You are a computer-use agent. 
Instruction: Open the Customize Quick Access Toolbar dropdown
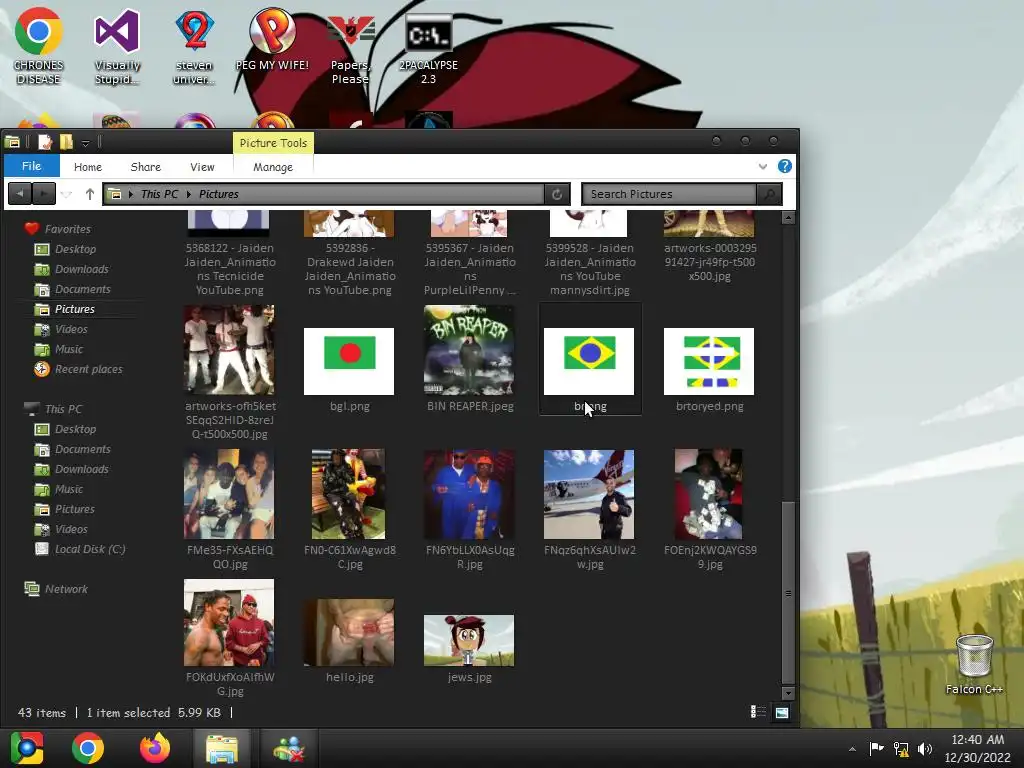pyautogui.click(x=86, y=143)
